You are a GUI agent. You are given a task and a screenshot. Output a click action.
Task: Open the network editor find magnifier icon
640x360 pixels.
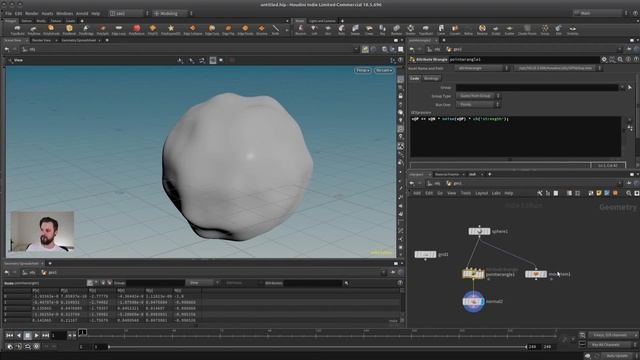point(629,193)
